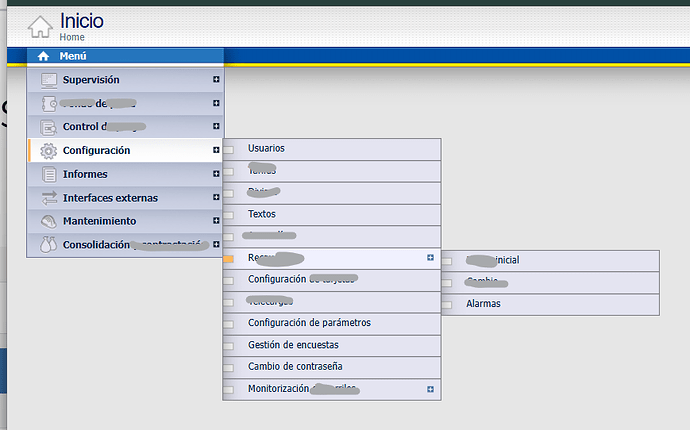Click the Inicio title link
The image size is (690, 430).
click(81, 20)
